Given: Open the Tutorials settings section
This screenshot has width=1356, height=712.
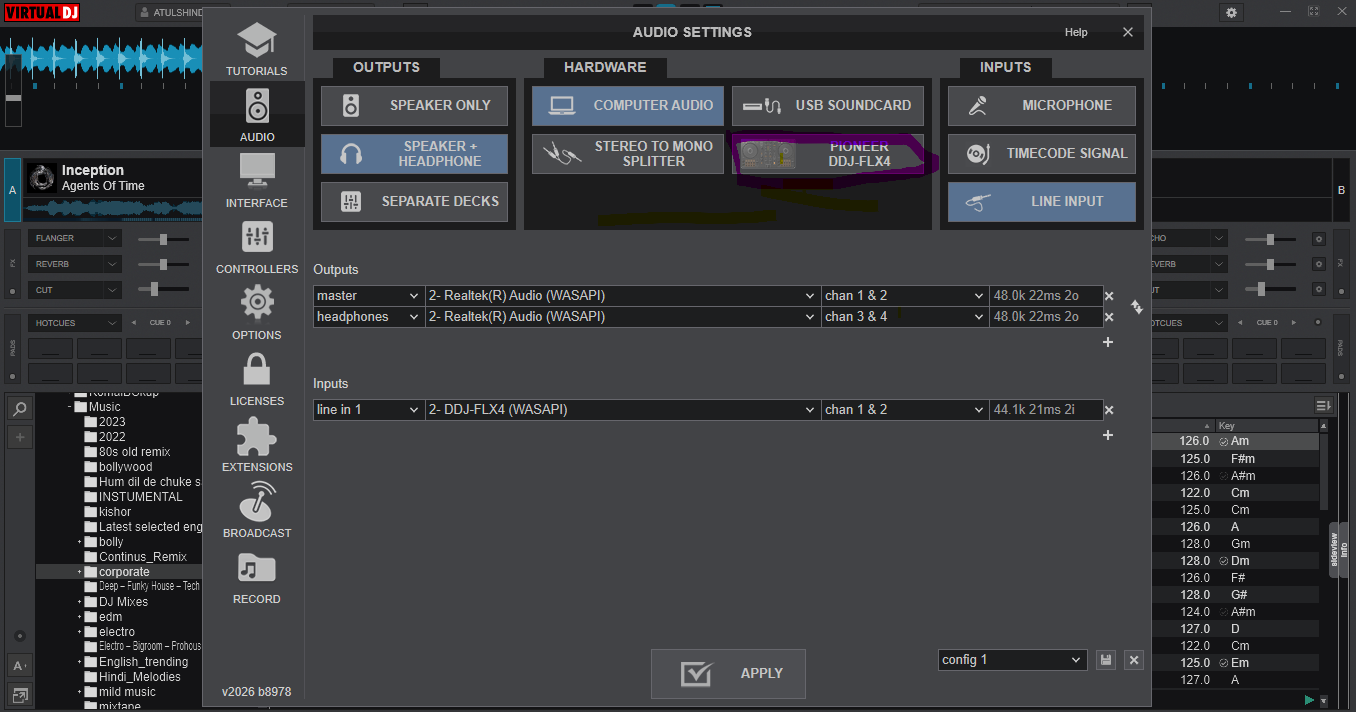Looking at the screenshot, I should click(256, 50).
